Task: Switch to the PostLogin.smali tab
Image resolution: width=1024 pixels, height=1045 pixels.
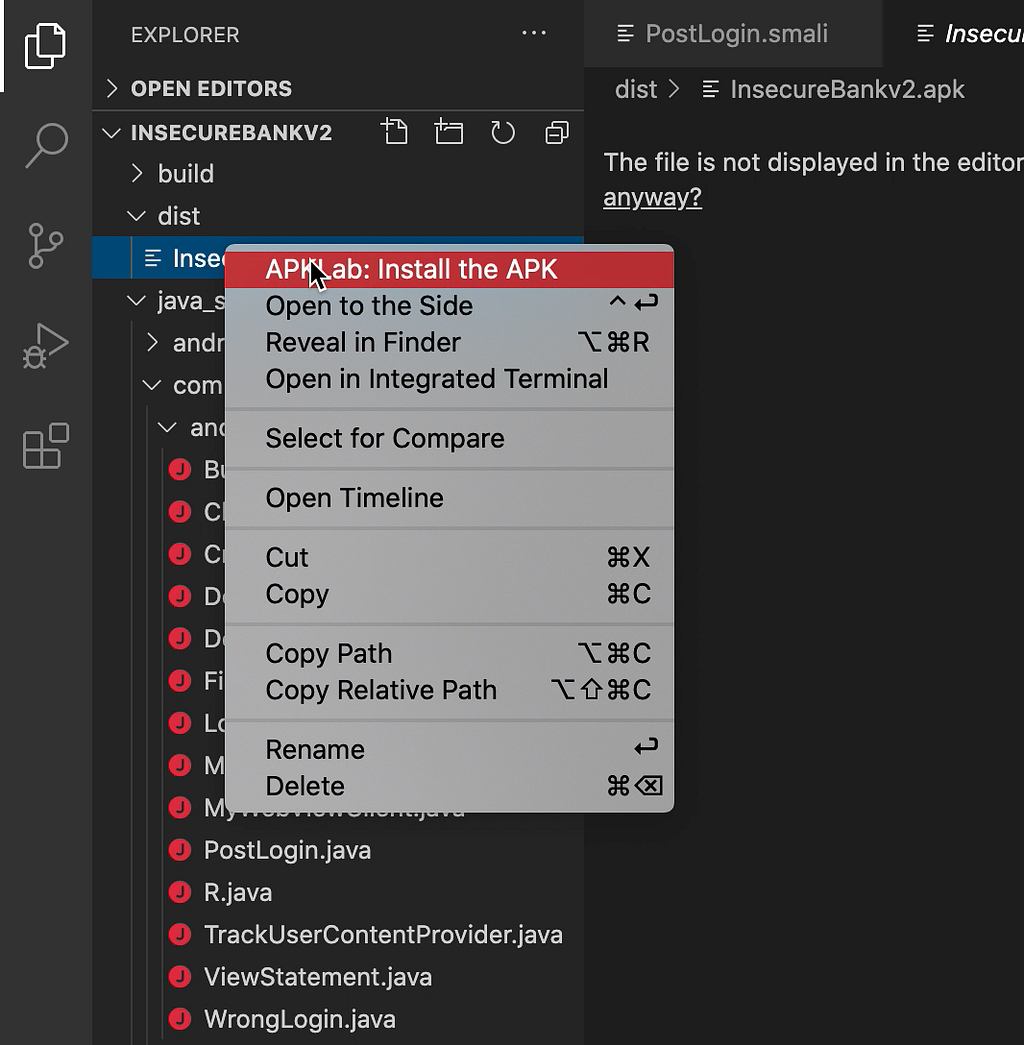Action: [733, 33]
